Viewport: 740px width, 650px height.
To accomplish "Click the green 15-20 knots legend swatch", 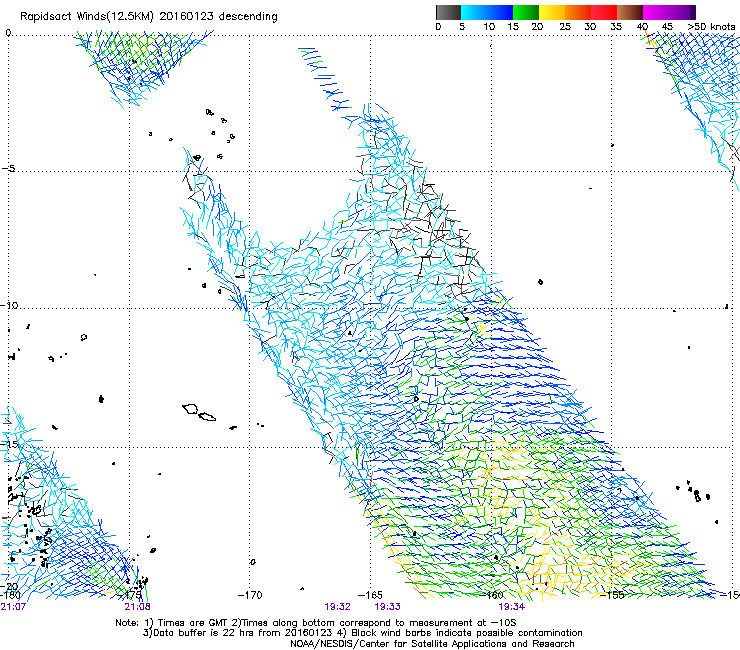I will [x=526, y=12].
